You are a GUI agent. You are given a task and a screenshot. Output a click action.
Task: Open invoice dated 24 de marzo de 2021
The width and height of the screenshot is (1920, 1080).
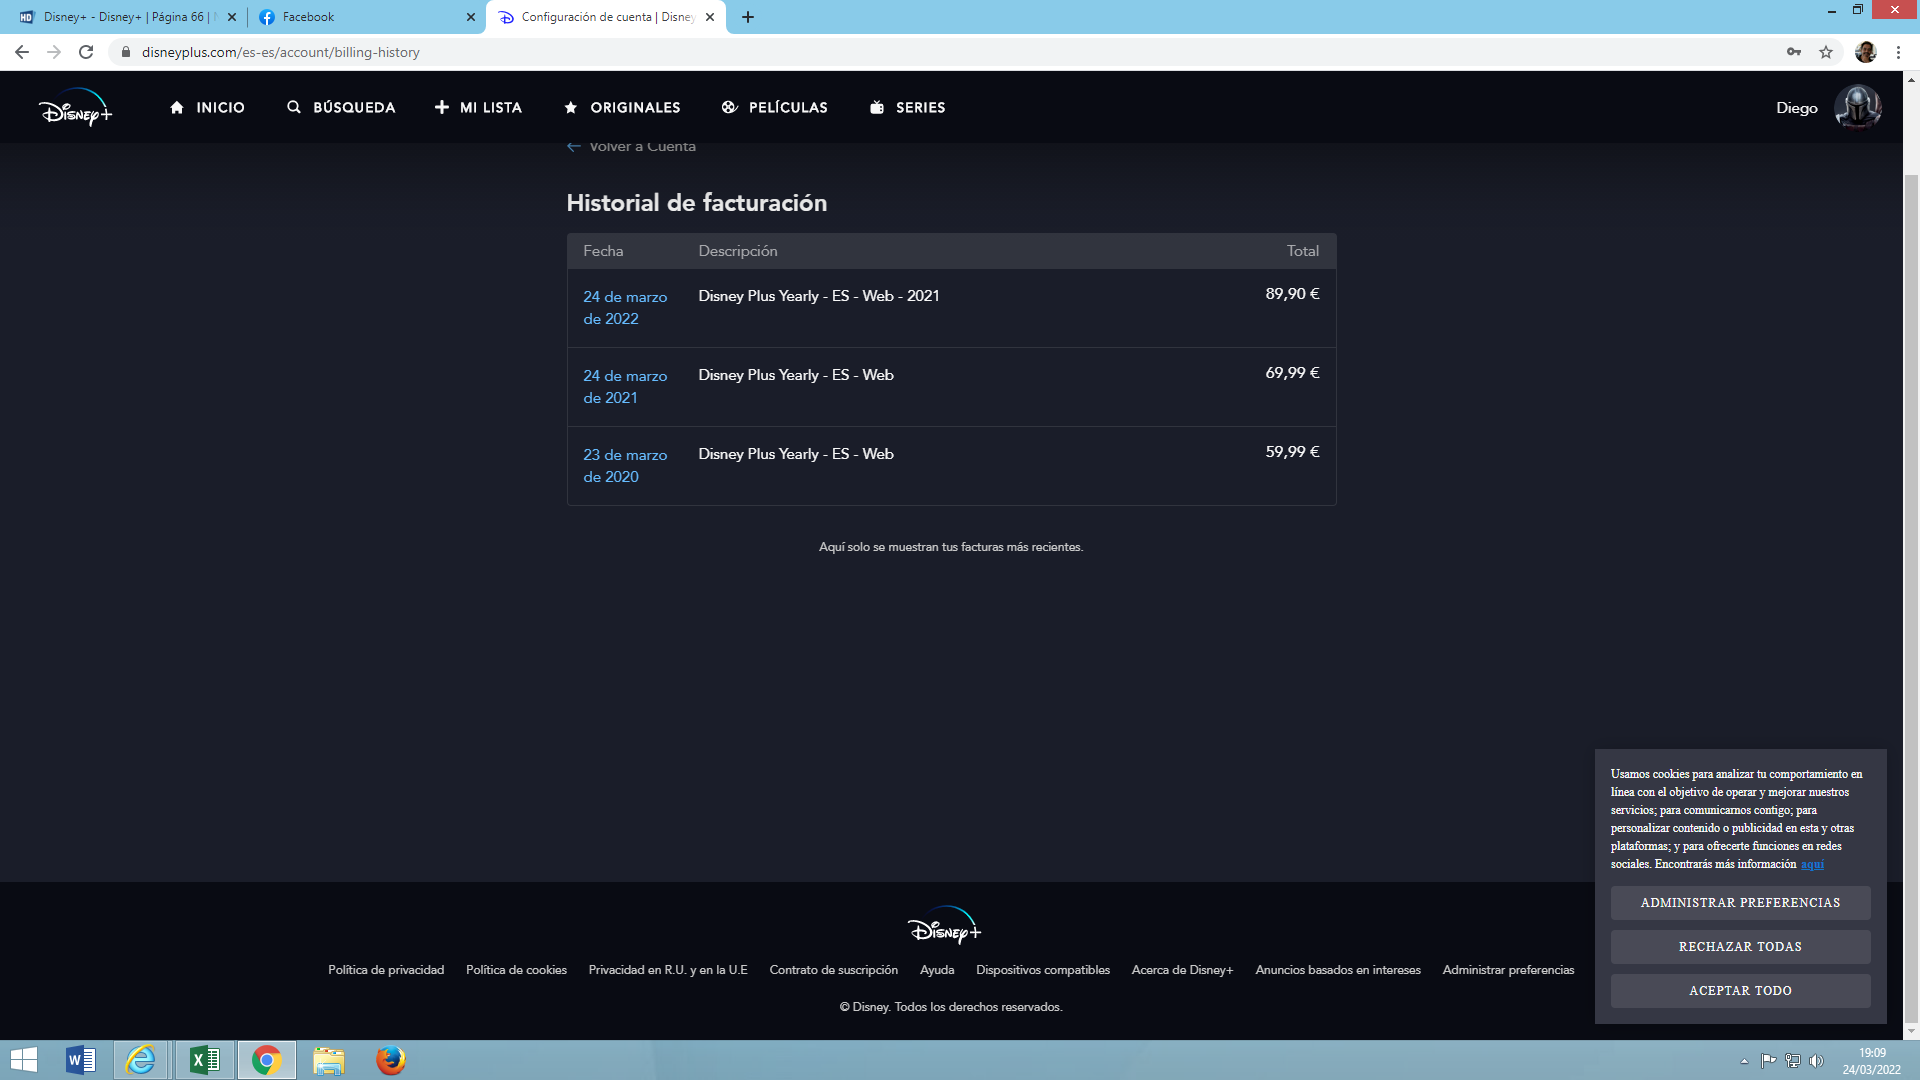tap(625, 387)
